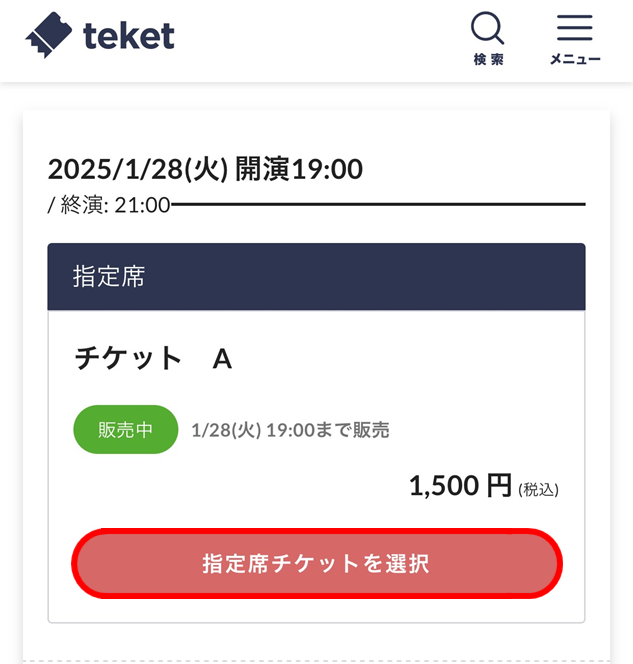The height and width of the screenshot is (664, 633).
Task: Click the 2025/1/28(火) 開演19:00 heading
Action: pyautogui.click(x=205, y=169)
